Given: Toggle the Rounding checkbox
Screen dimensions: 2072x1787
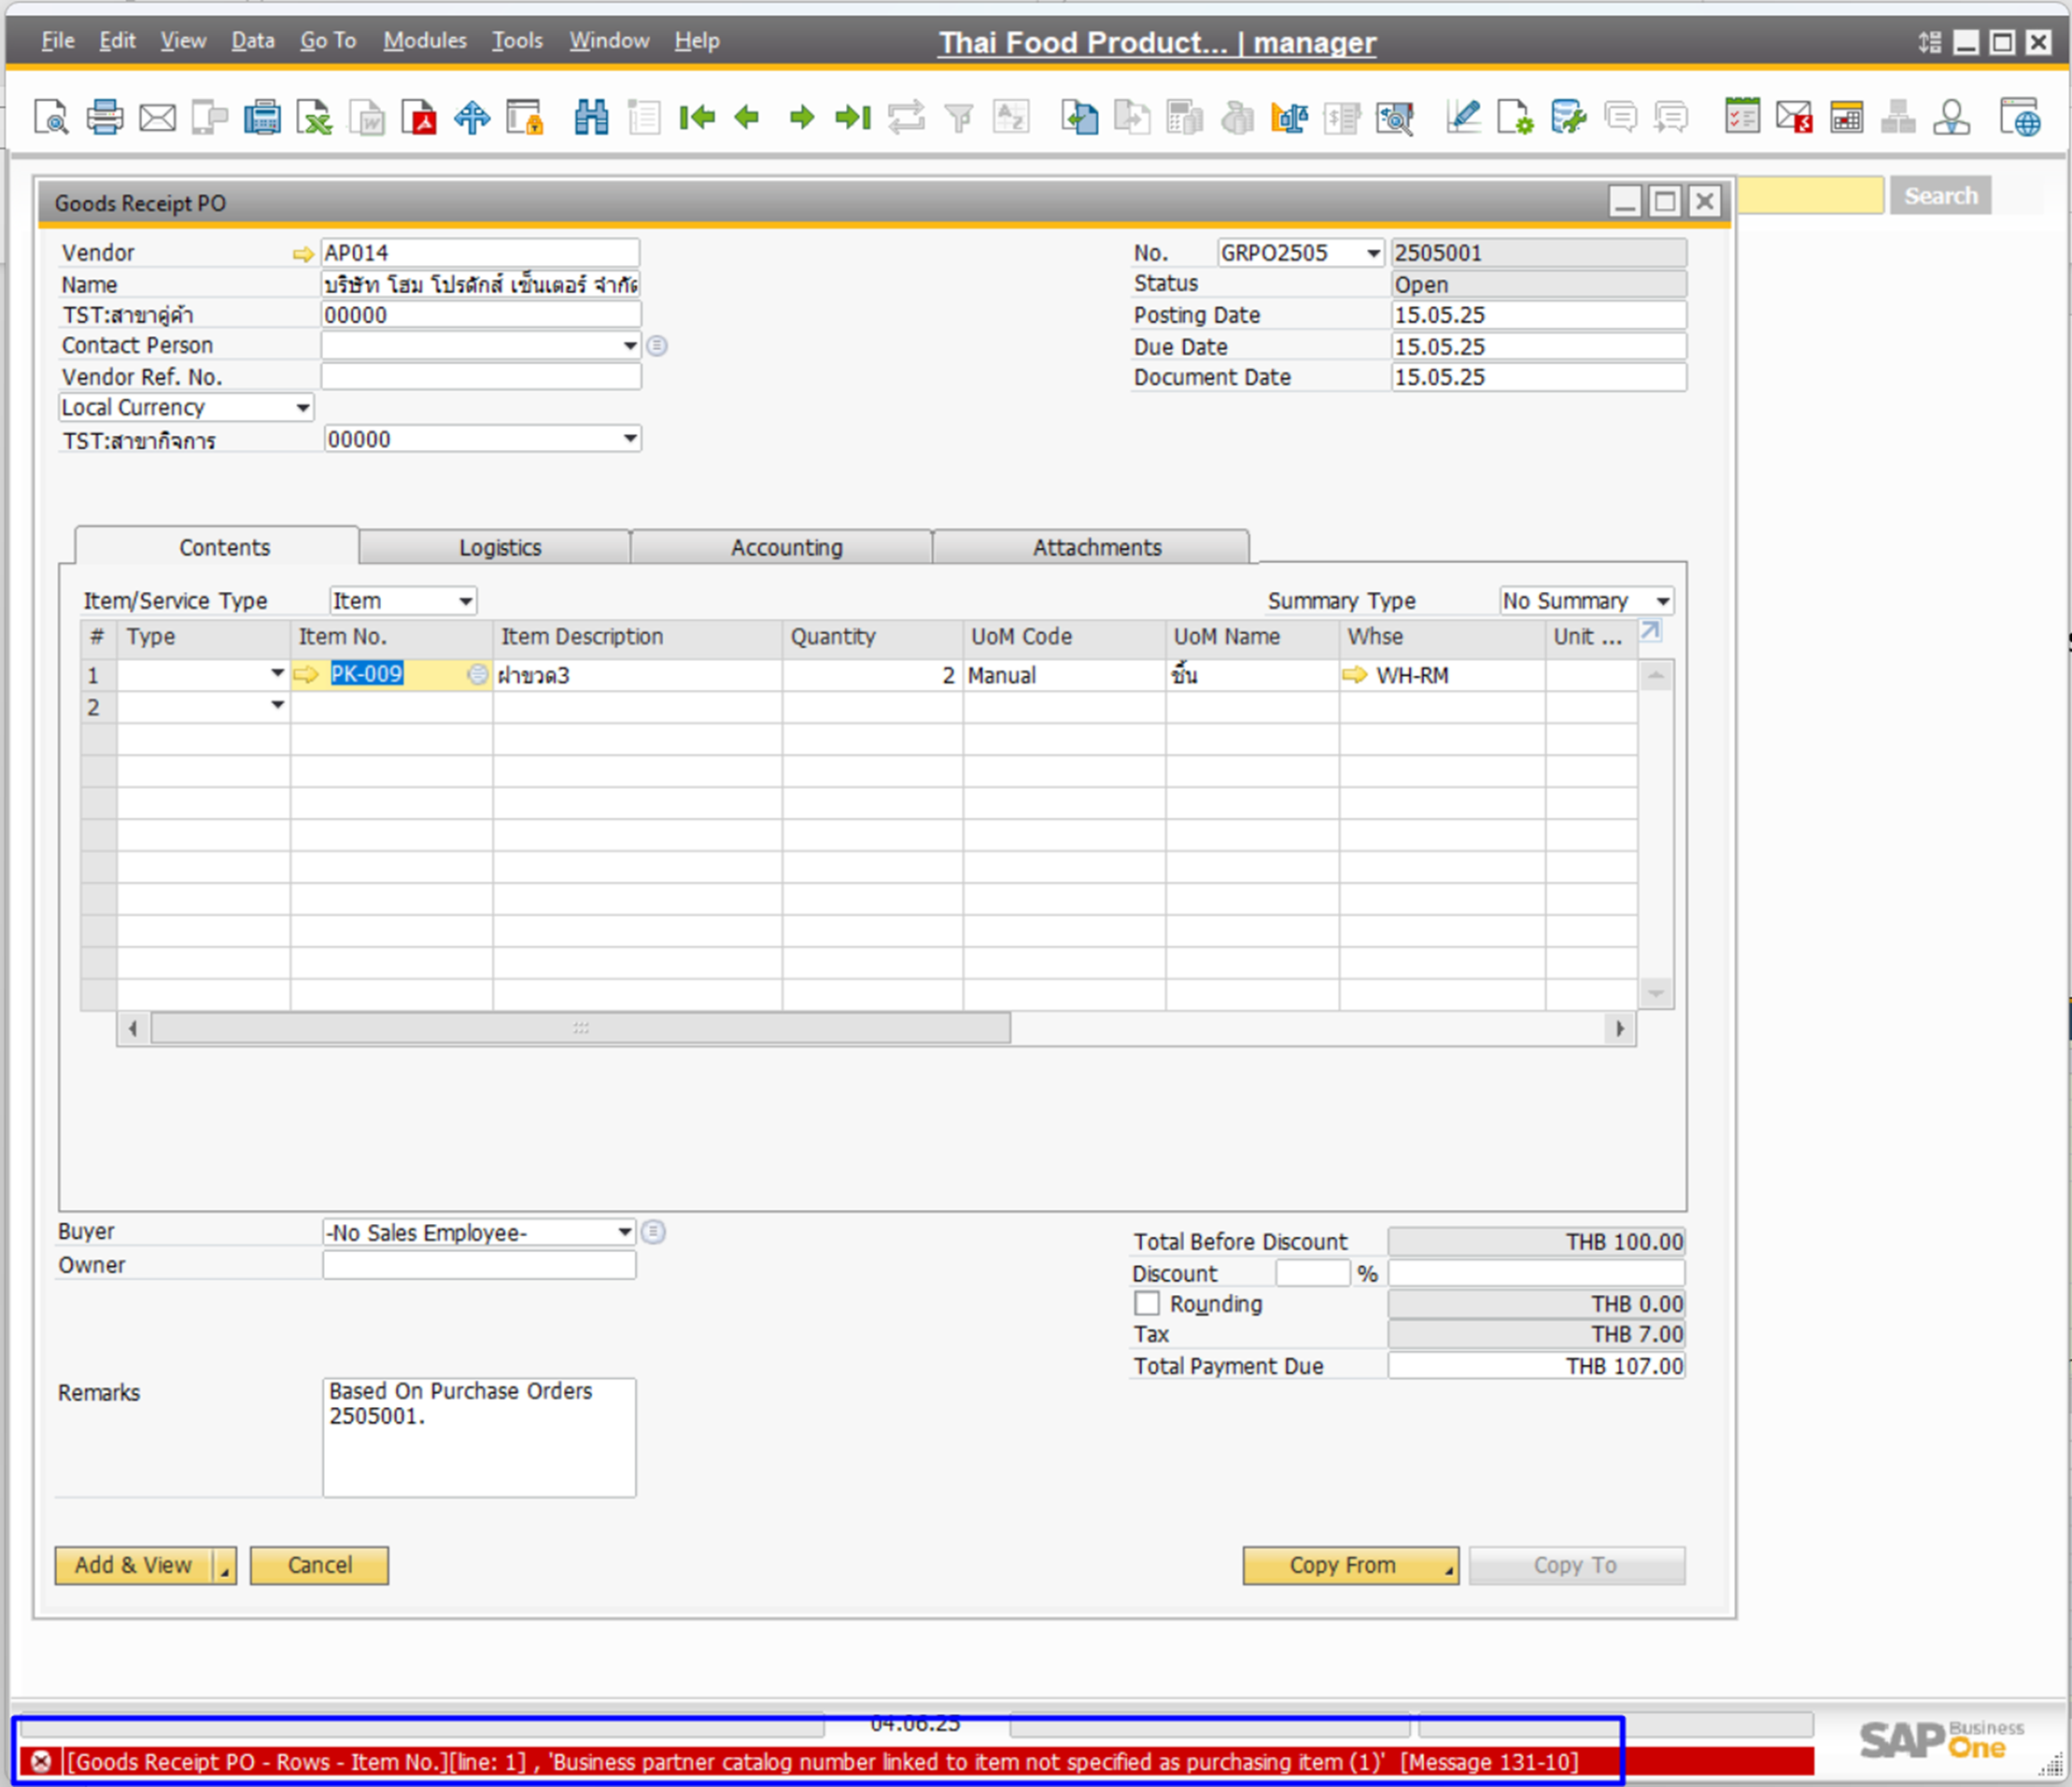Looking at the screenshot, I should (1147, 1303).
